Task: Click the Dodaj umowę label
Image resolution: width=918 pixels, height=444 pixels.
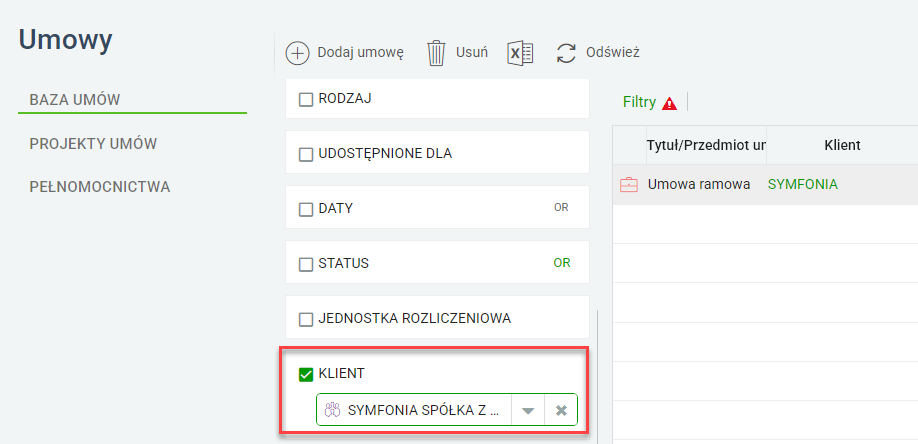Action: pos(361,53)
